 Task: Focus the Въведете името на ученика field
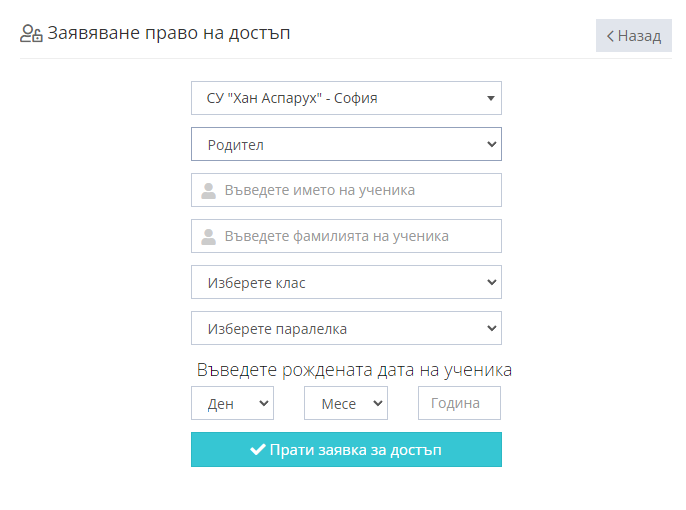click(x=346, y=190)
